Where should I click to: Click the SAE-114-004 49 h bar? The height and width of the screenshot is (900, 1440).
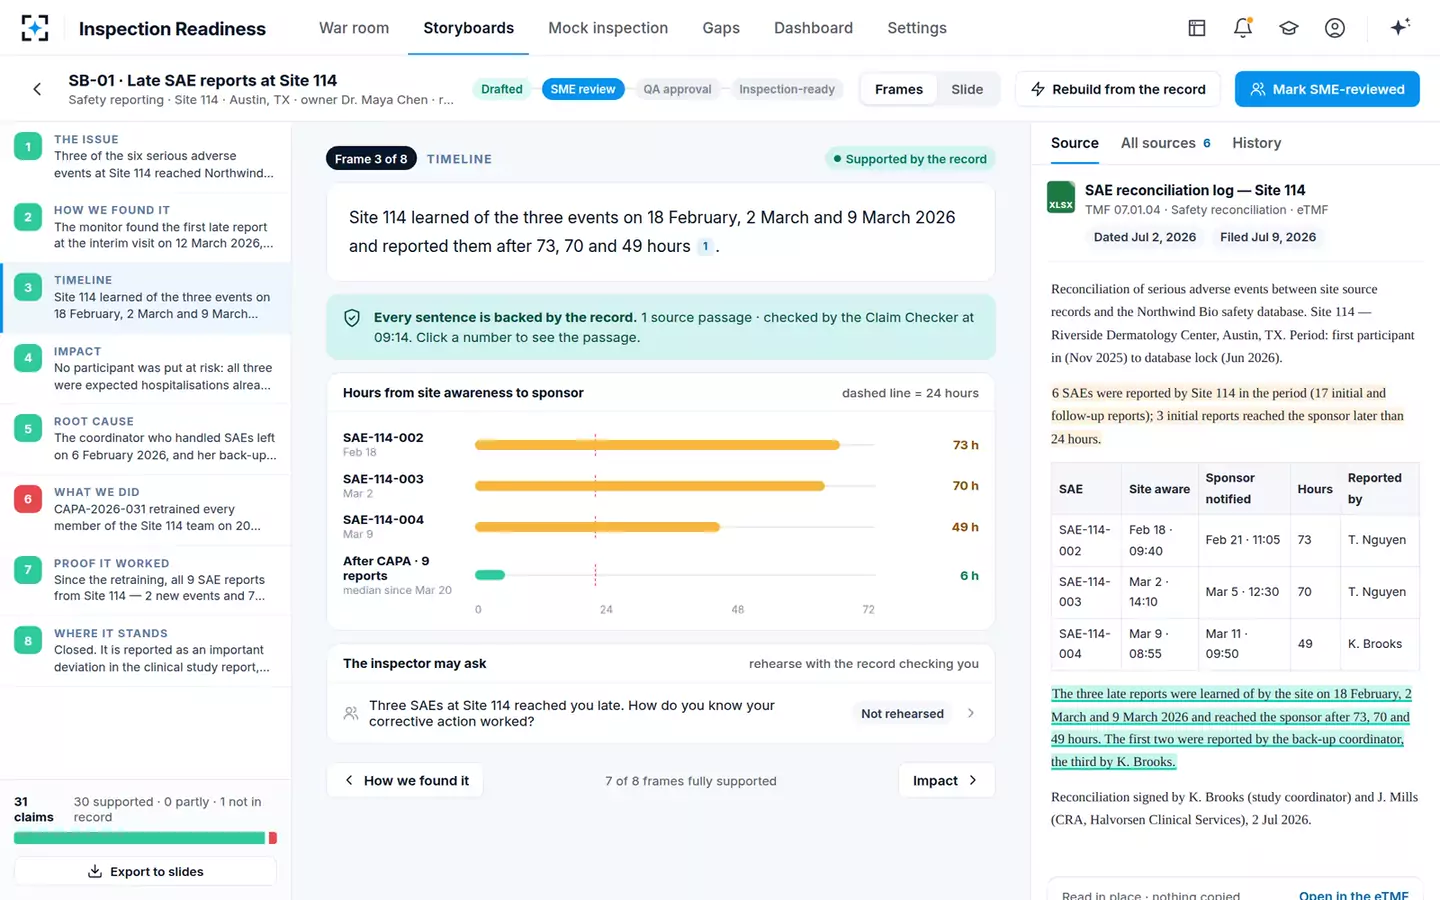[597, 527]
